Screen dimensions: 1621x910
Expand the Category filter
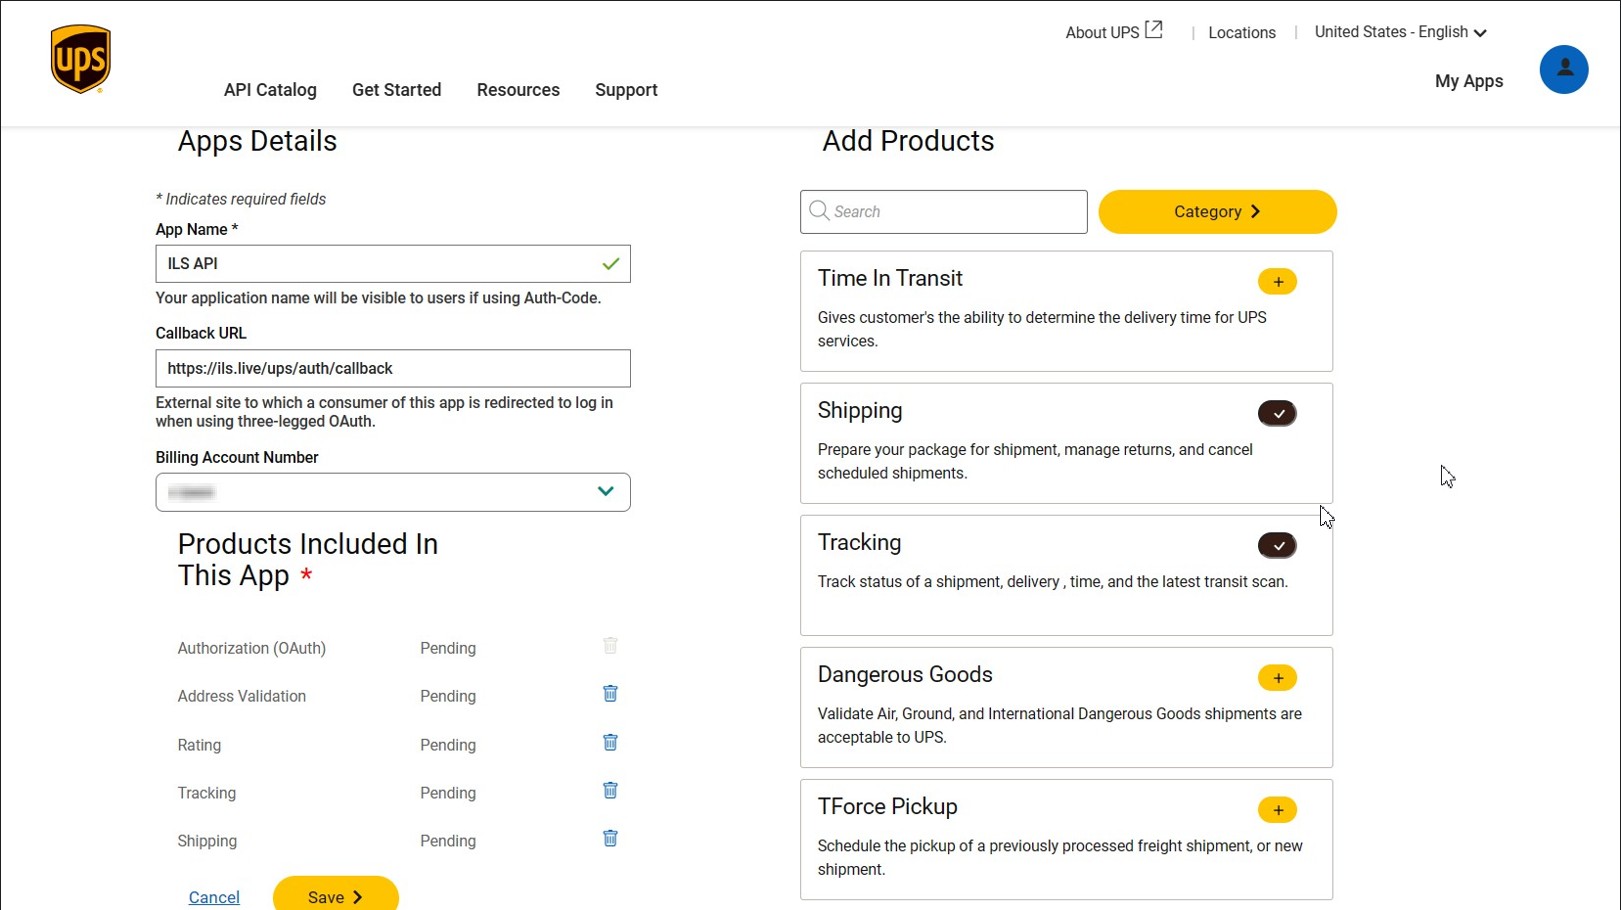(x=1216, y=211)
